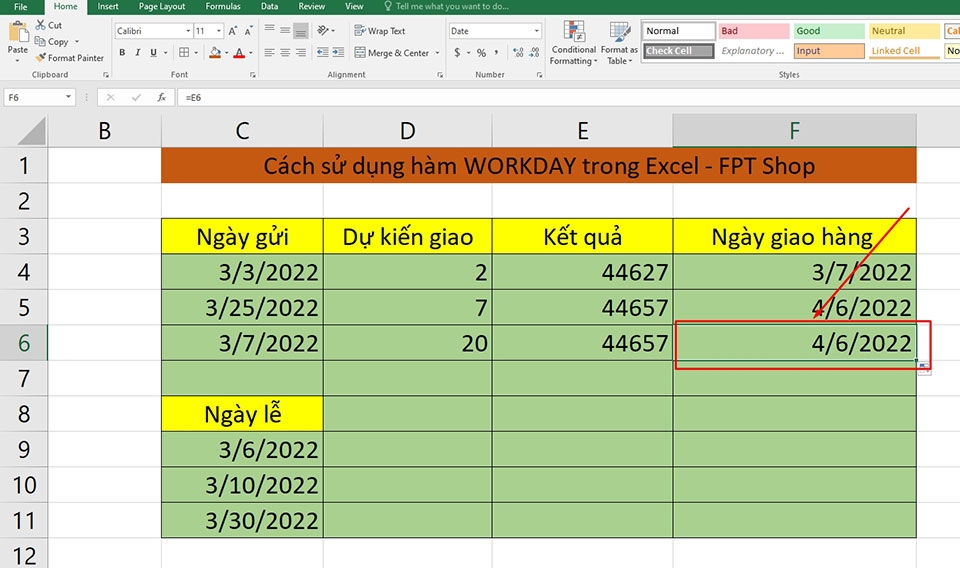Toggle Bold formatting
Image resolution: width=960 pixels, height=568 pixels.
[x=122, y=53]
